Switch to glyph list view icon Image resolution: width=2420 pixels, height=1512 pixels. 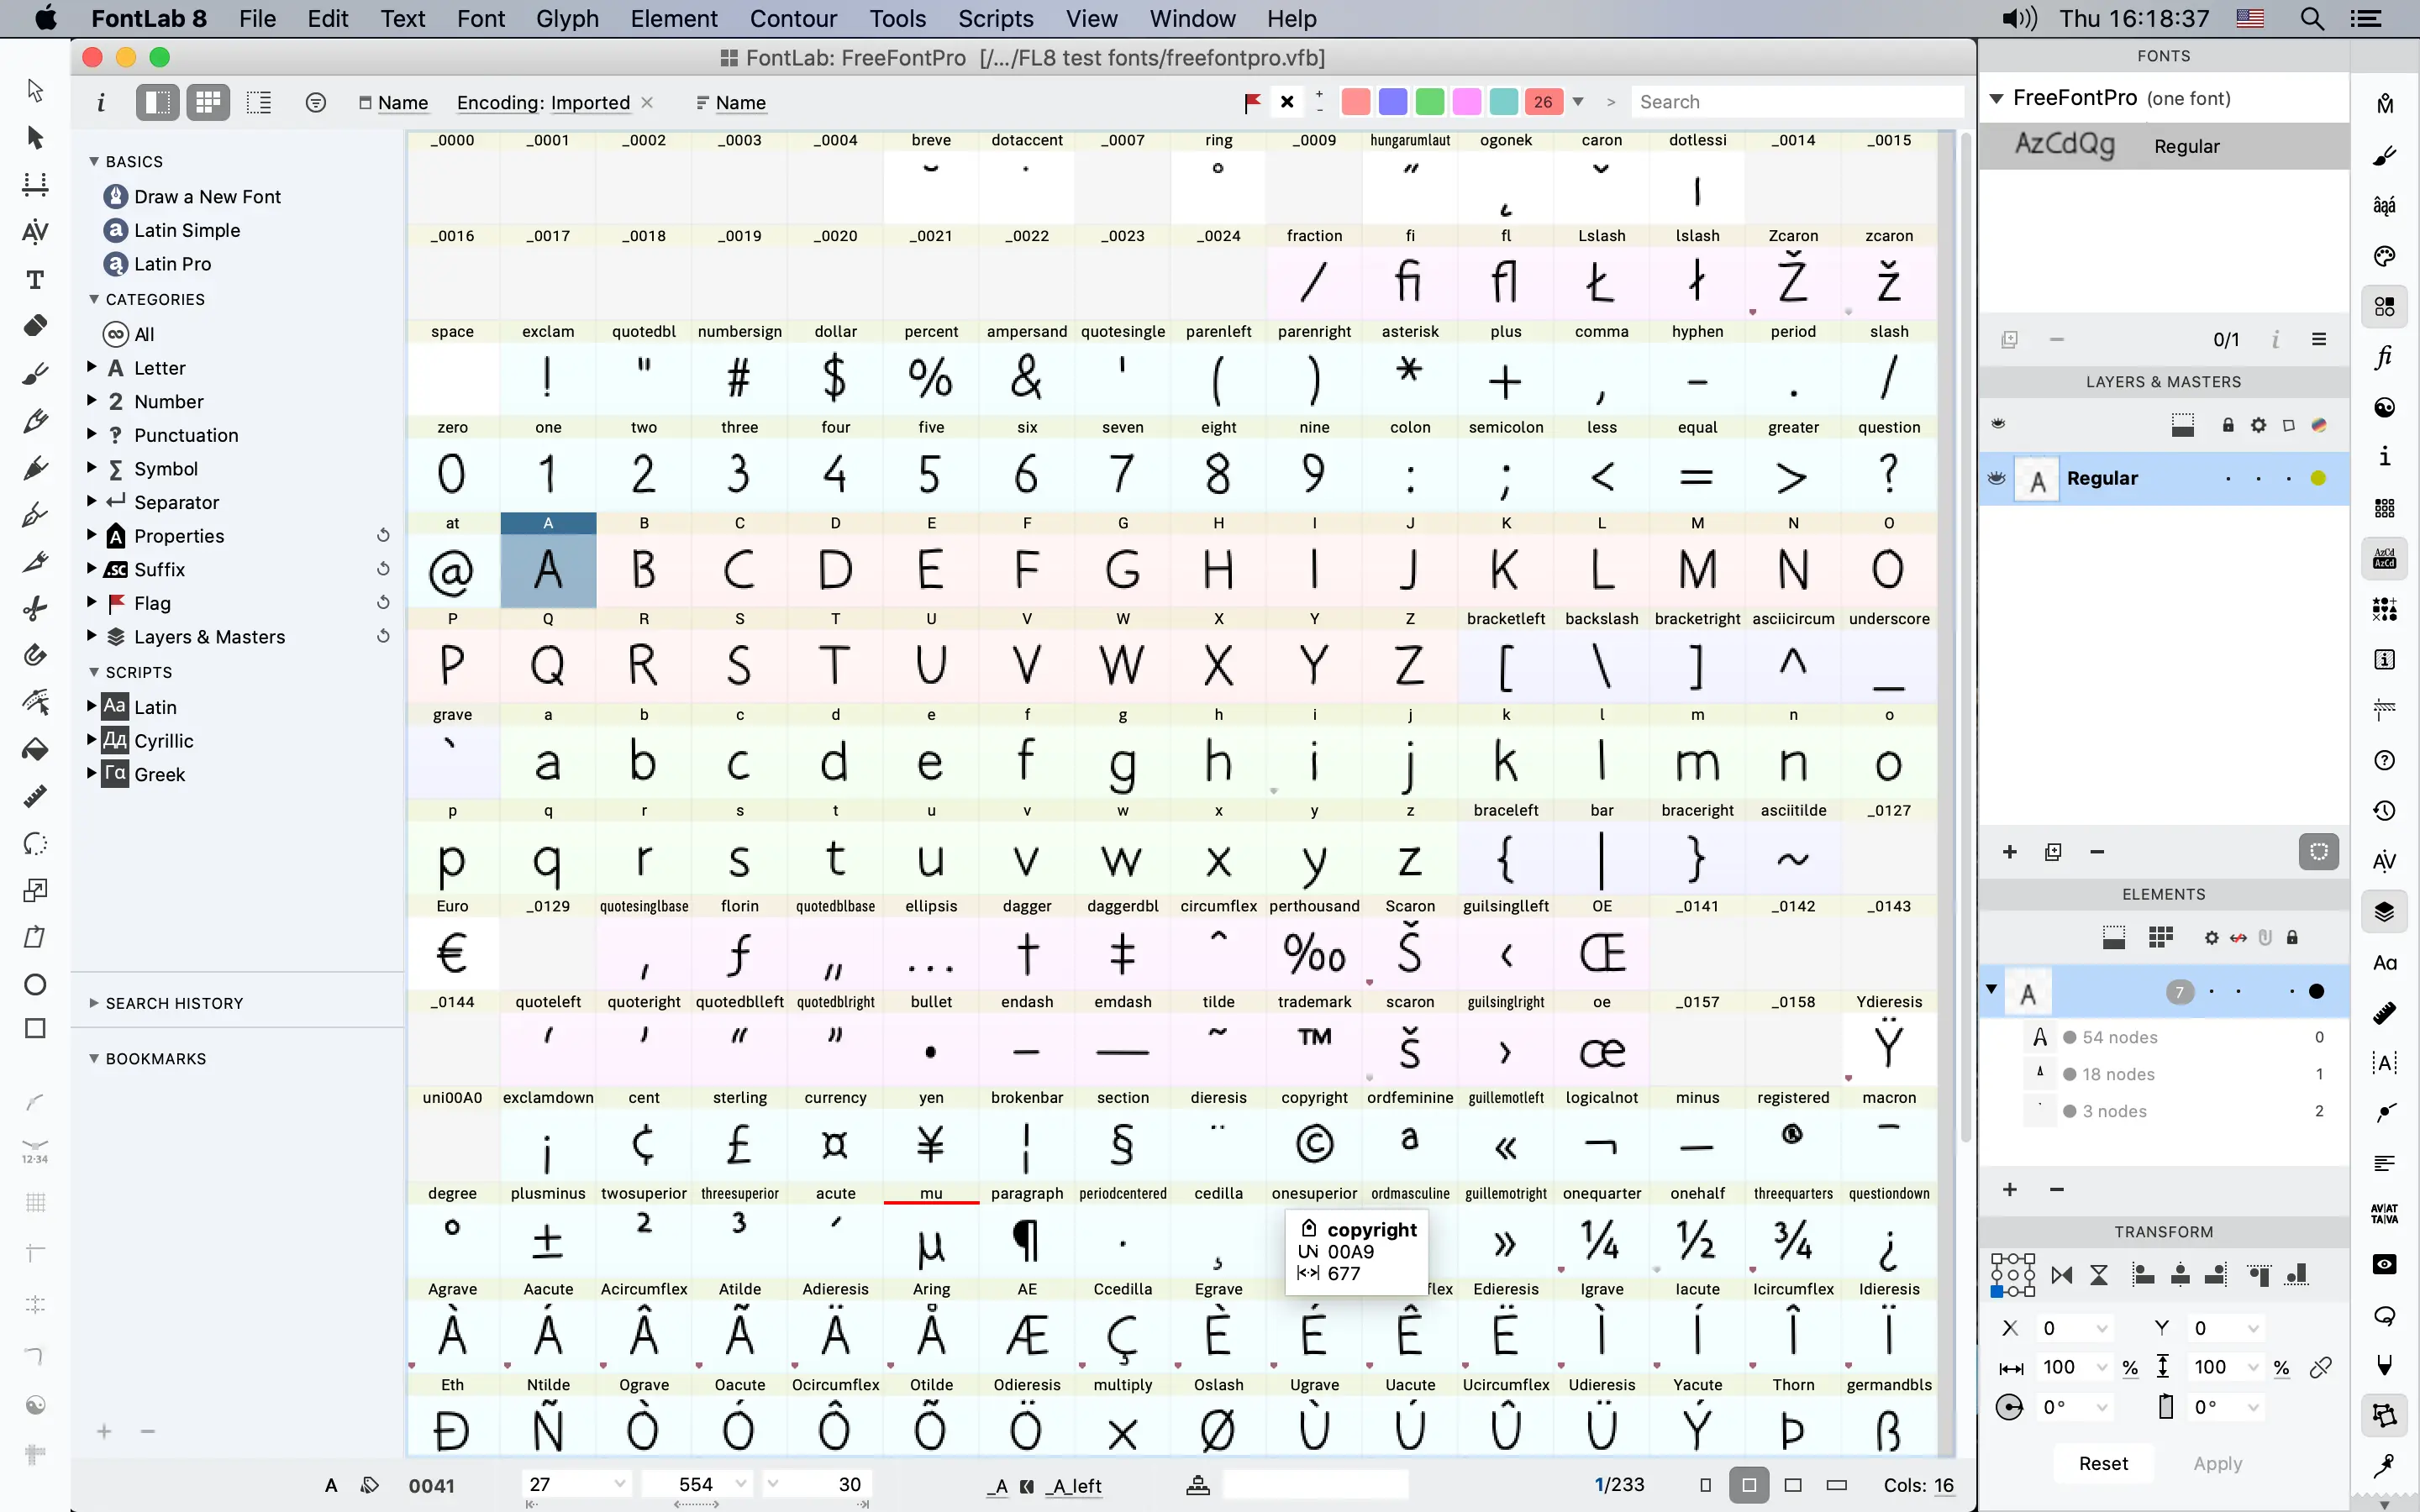(x=259, y=102)
